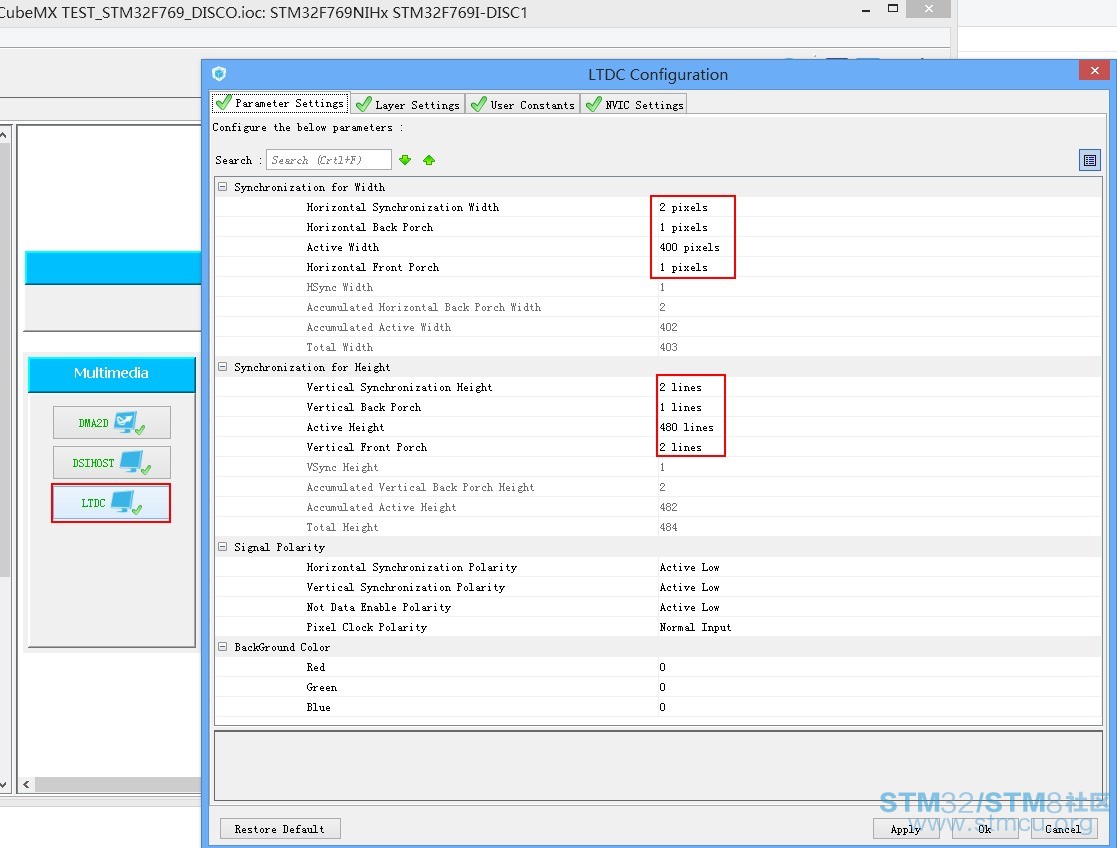Close the CubeMX main window
Screen dimensions: 1117x848
tap(928, 9)
